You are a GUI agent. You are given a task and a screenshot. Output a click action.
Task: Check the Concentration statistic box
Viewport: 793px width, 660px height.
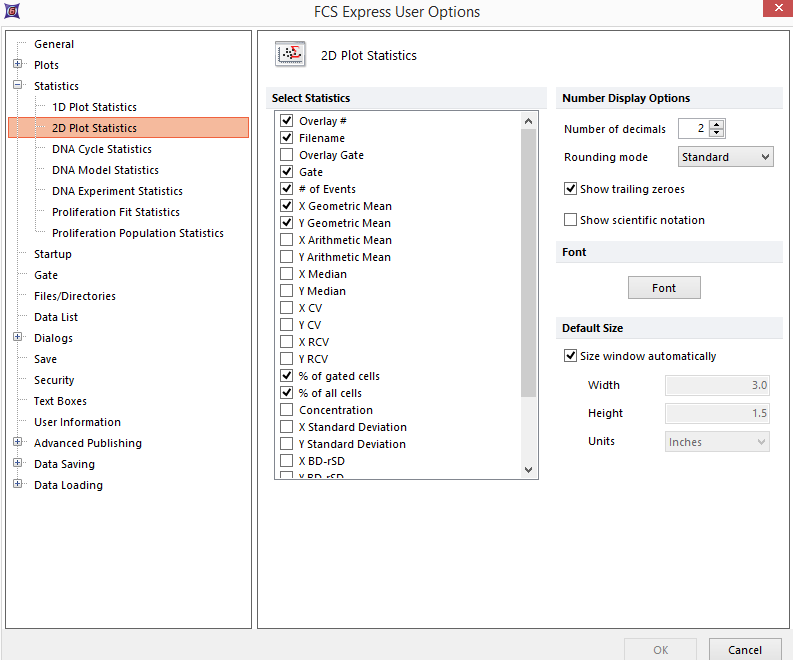point(287,410)
